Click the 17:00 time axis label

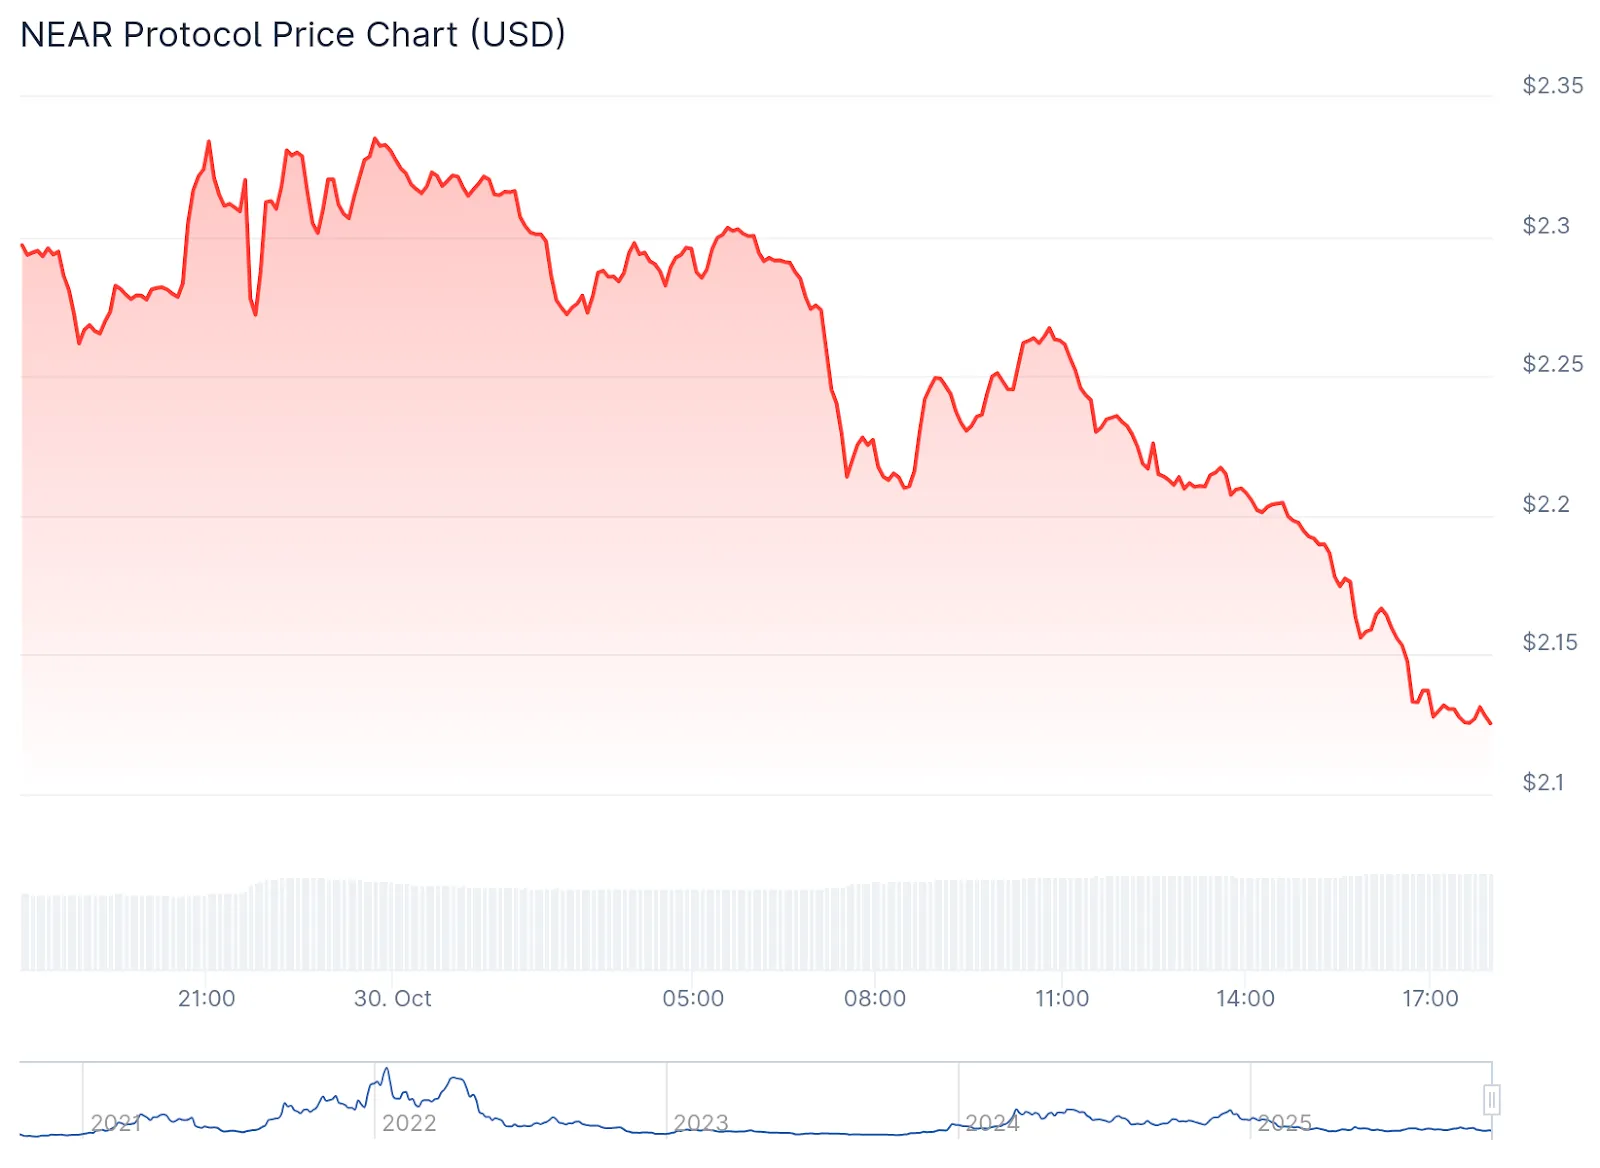pos(1430,998)
